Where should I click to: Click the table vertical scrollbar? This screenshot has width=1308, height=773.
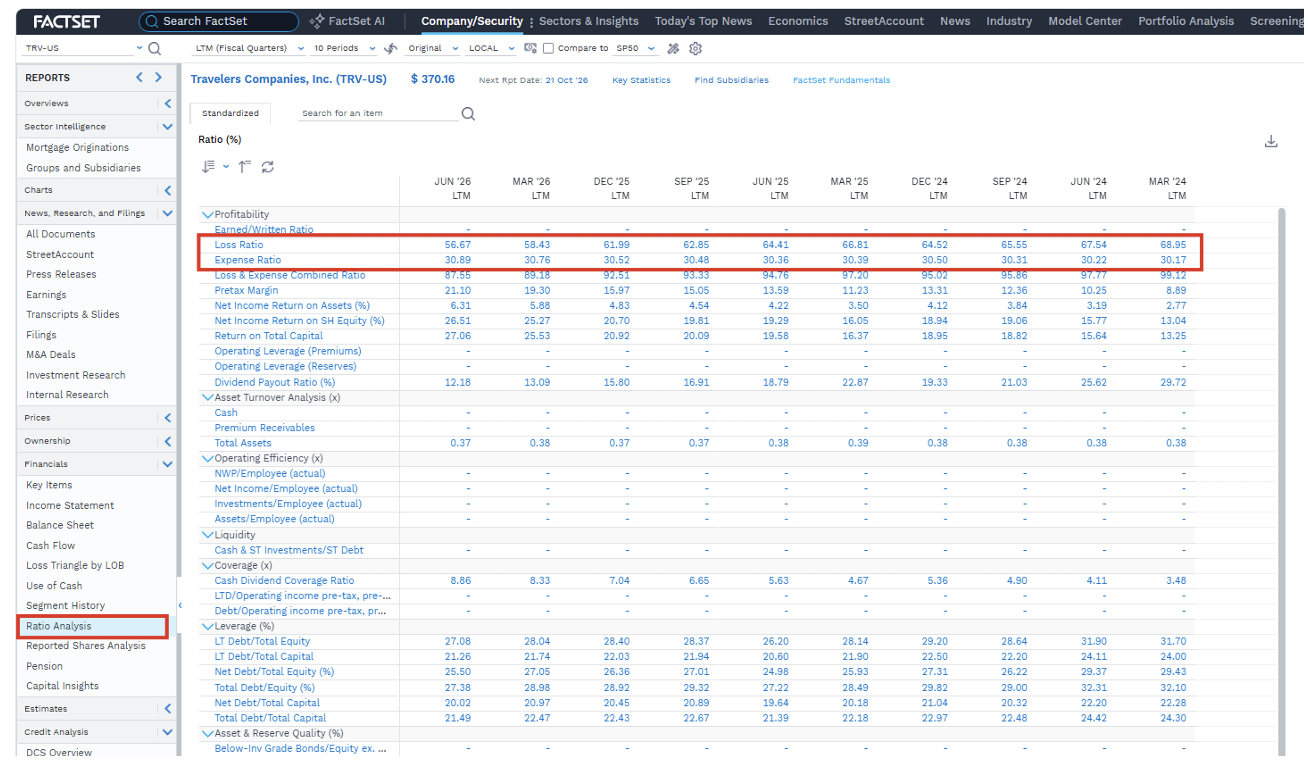1282,480
